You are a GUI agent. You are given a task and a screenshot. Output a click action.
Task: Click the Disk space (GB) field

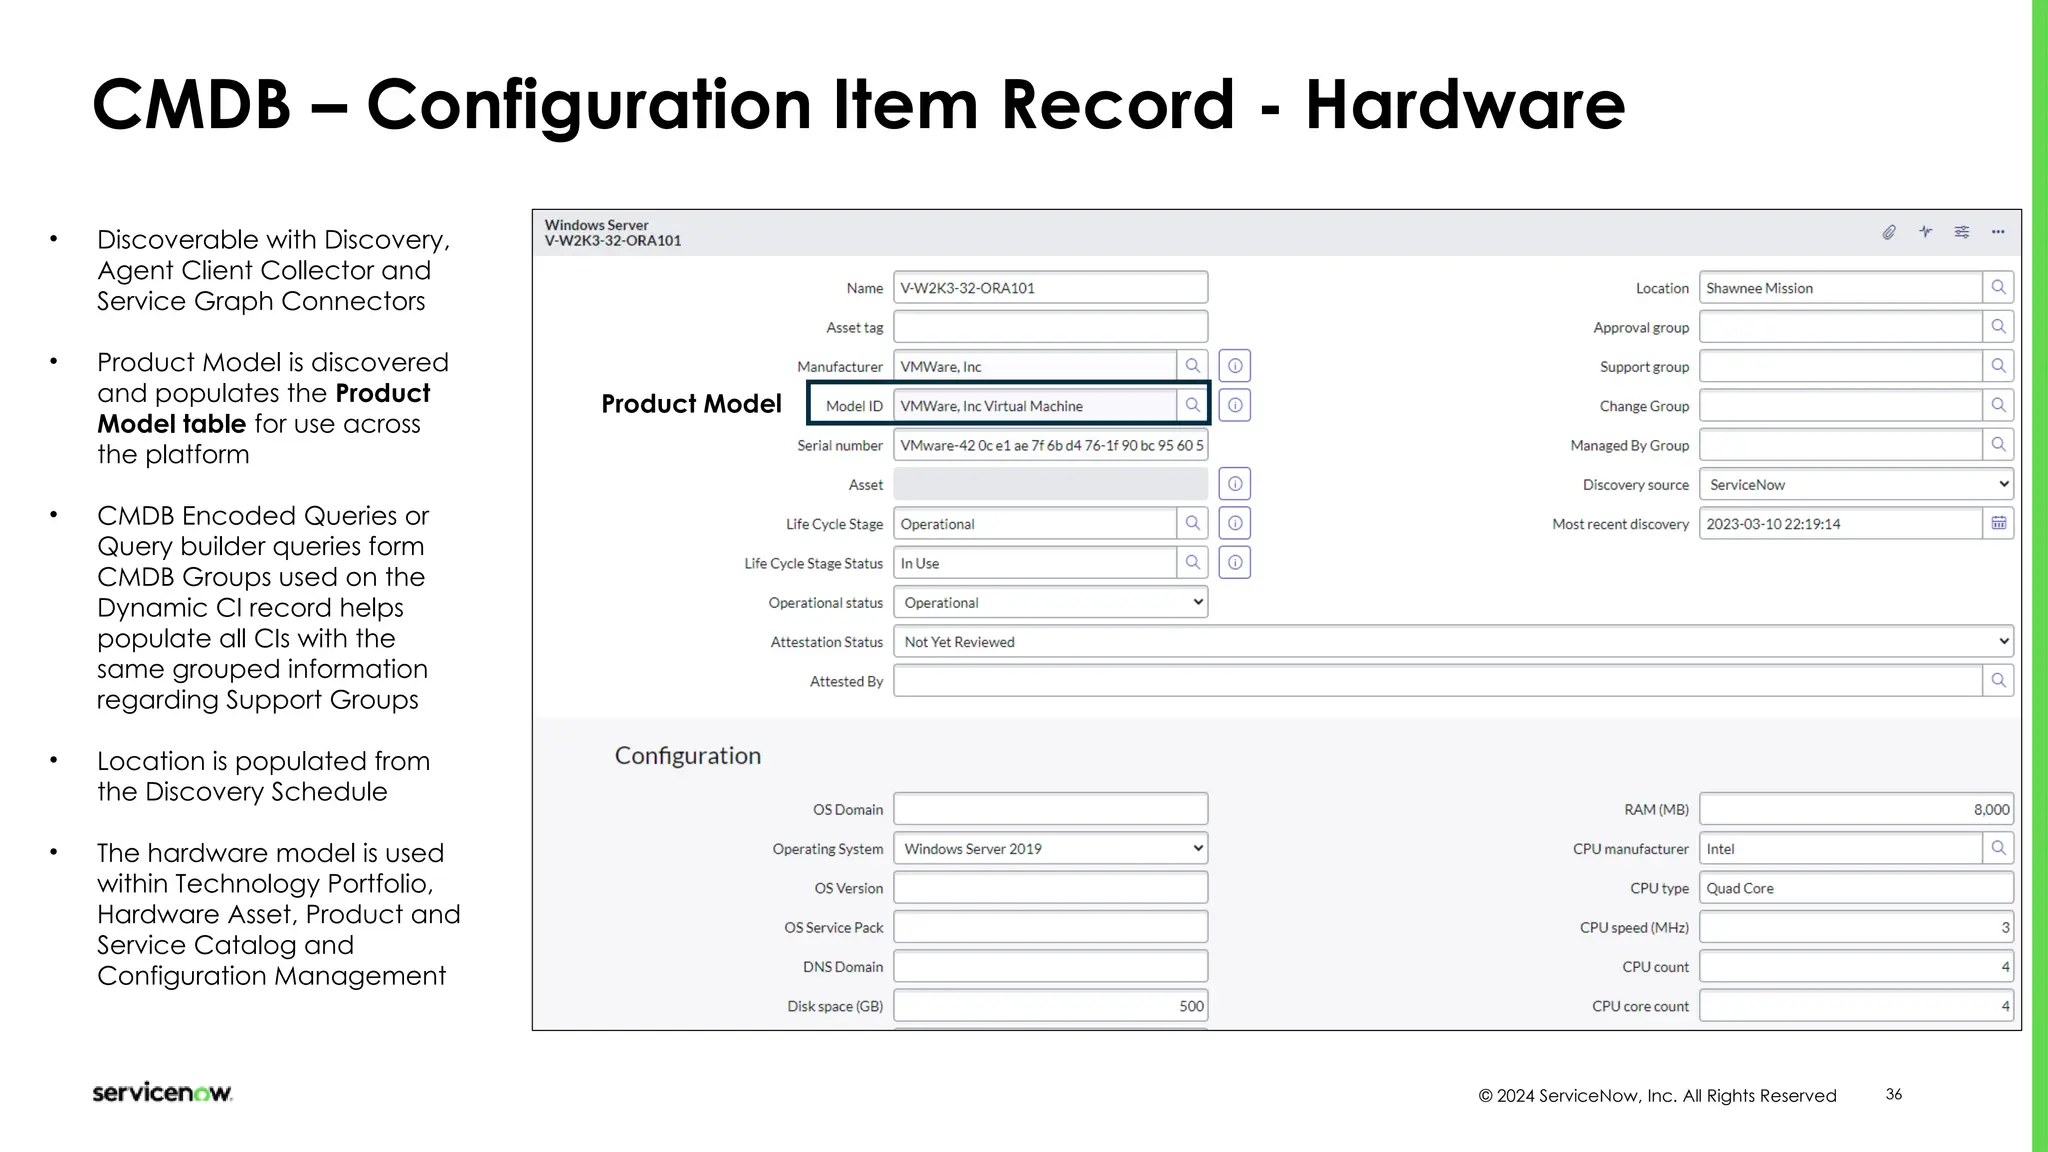point(1050,1005)
